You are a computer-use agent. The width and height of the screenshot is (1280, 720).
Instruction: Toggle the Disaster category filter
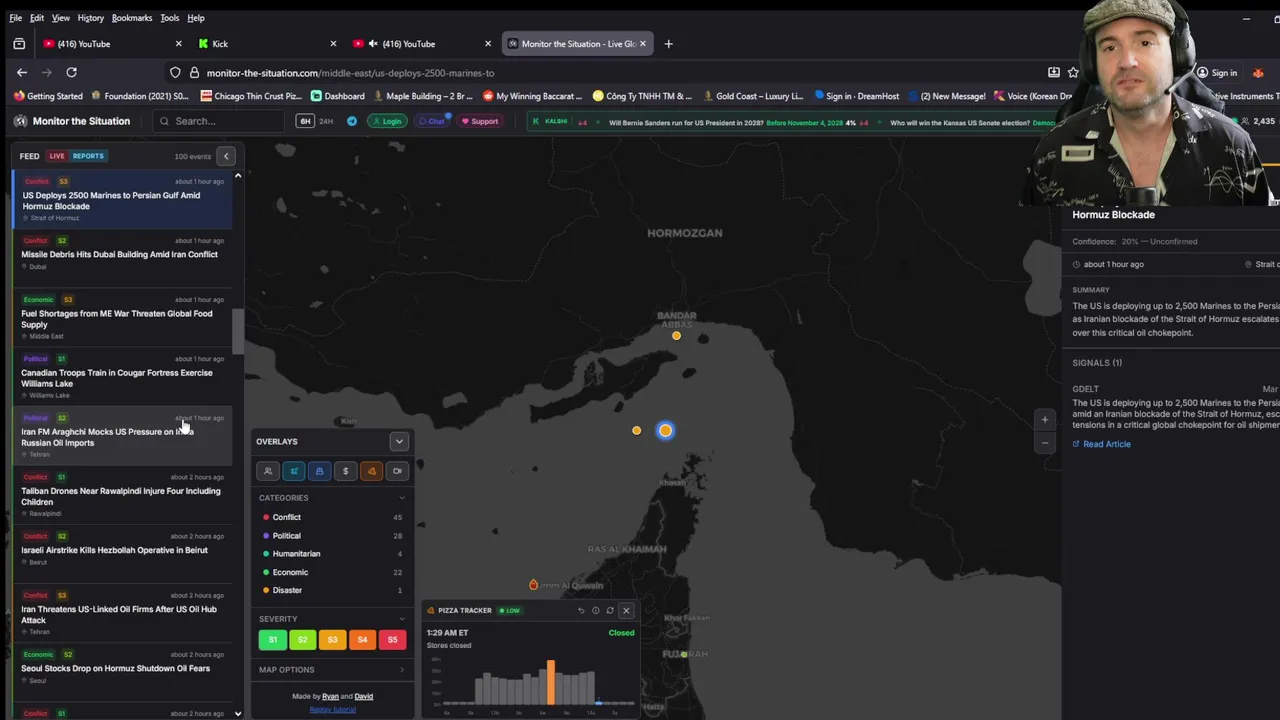(332, 590)
